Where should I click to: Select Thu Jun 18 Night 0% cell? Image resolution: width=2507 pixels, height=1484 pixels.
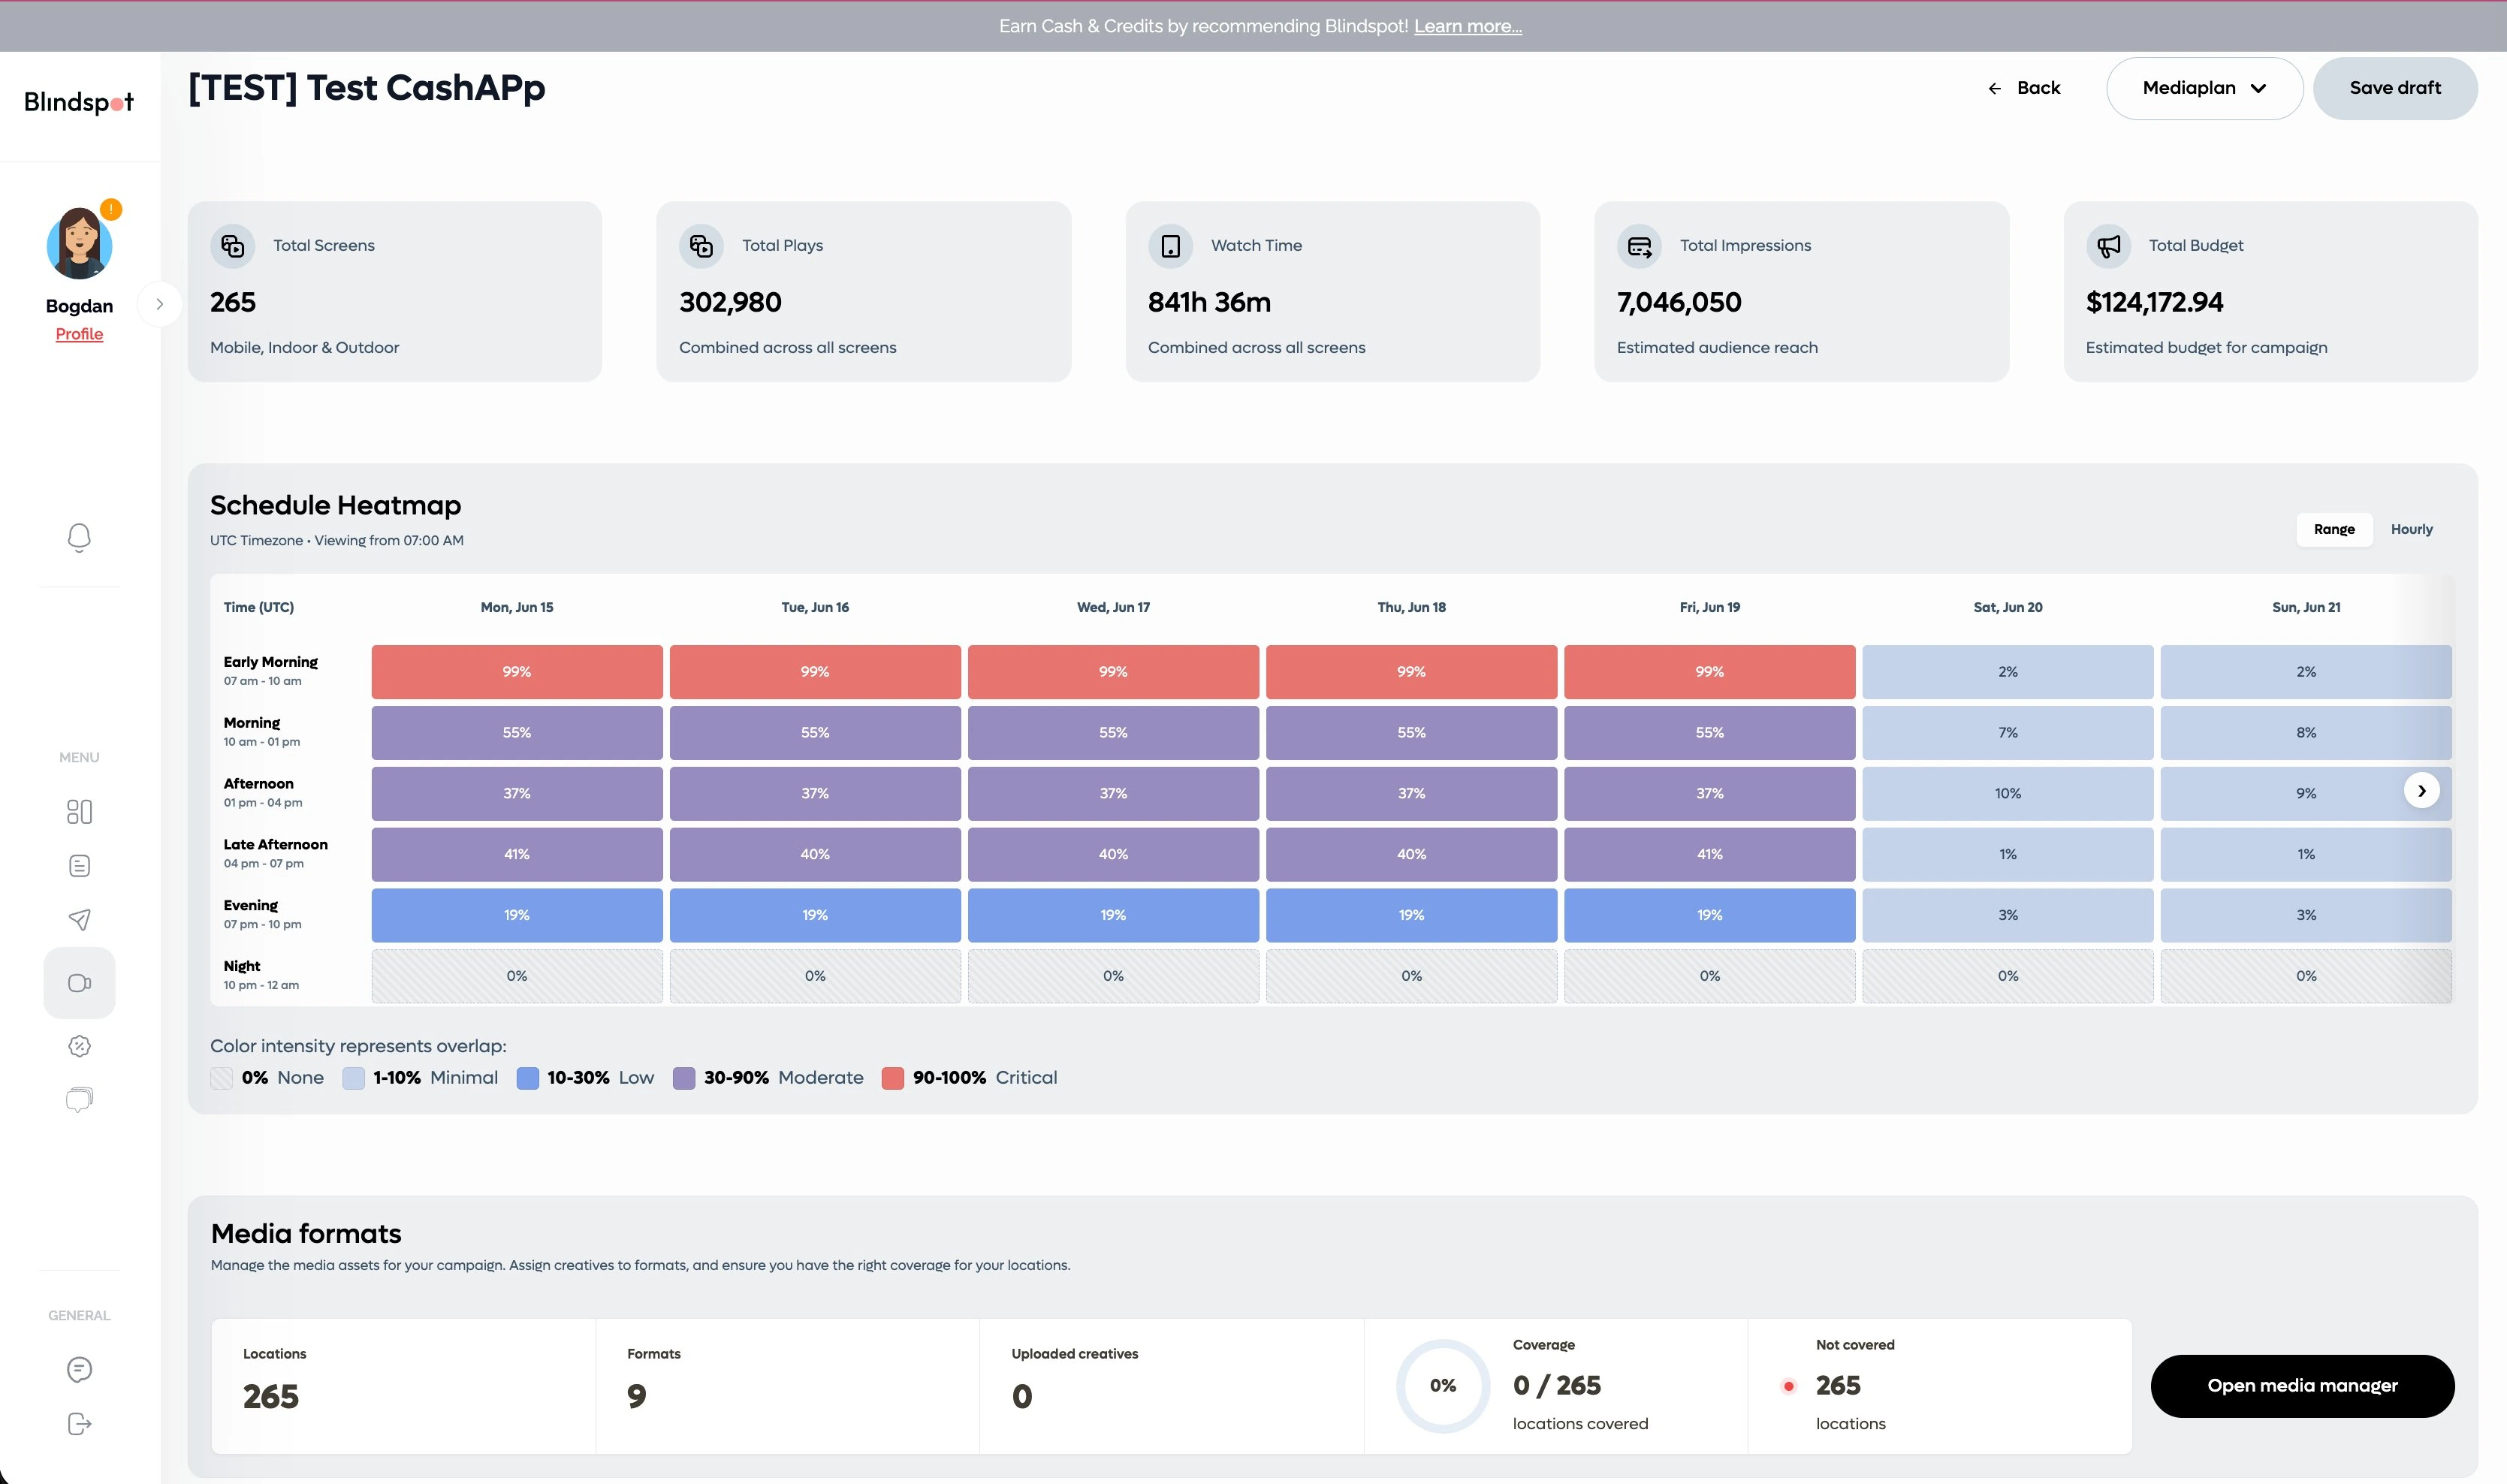(1411, 976)
